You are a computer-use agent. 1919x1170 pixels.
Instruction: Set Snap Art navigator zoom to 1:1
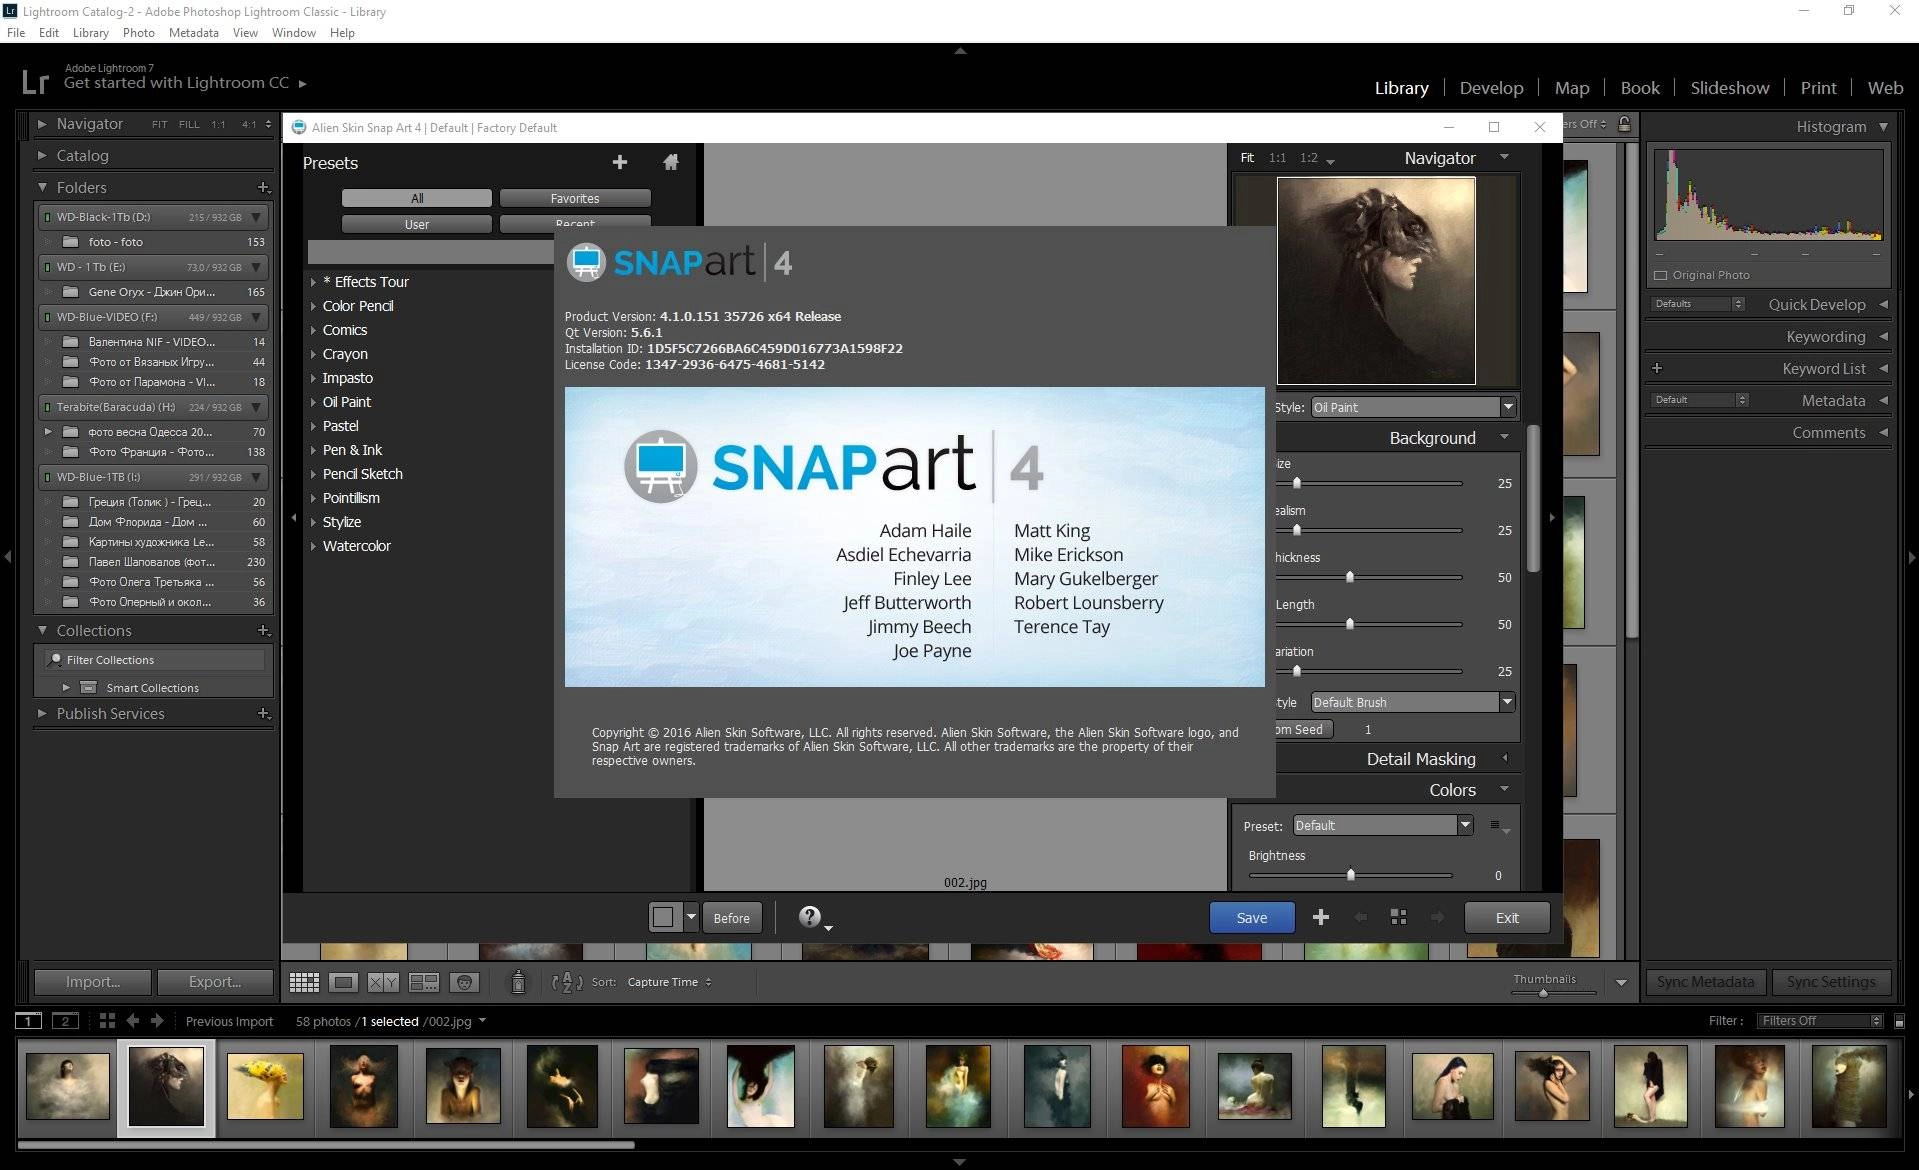click(x=1277, y=158)
